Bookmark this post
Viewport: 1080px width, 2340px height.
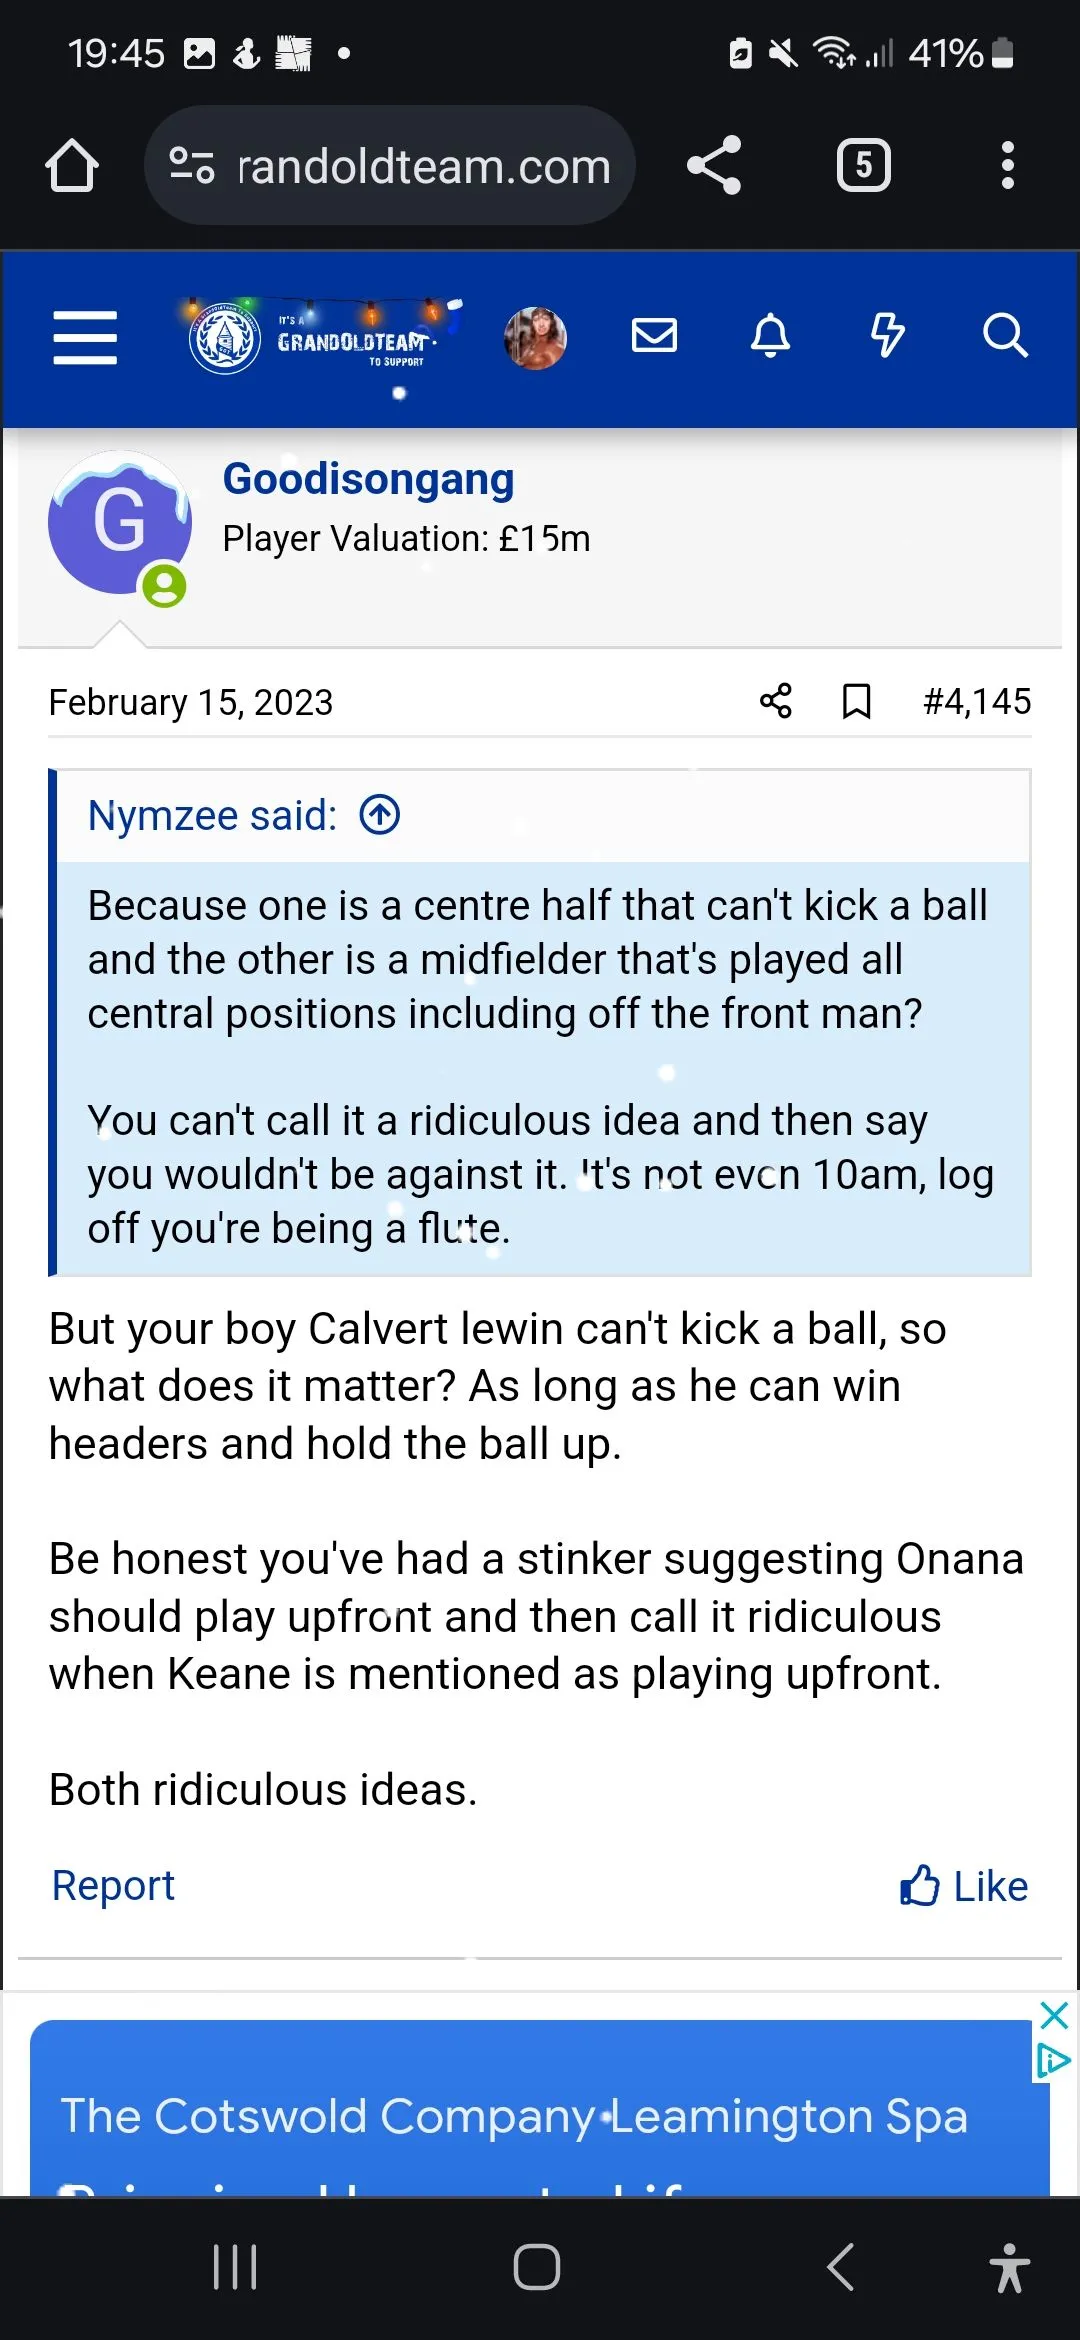pyautogui.click(x=856, y=701)
